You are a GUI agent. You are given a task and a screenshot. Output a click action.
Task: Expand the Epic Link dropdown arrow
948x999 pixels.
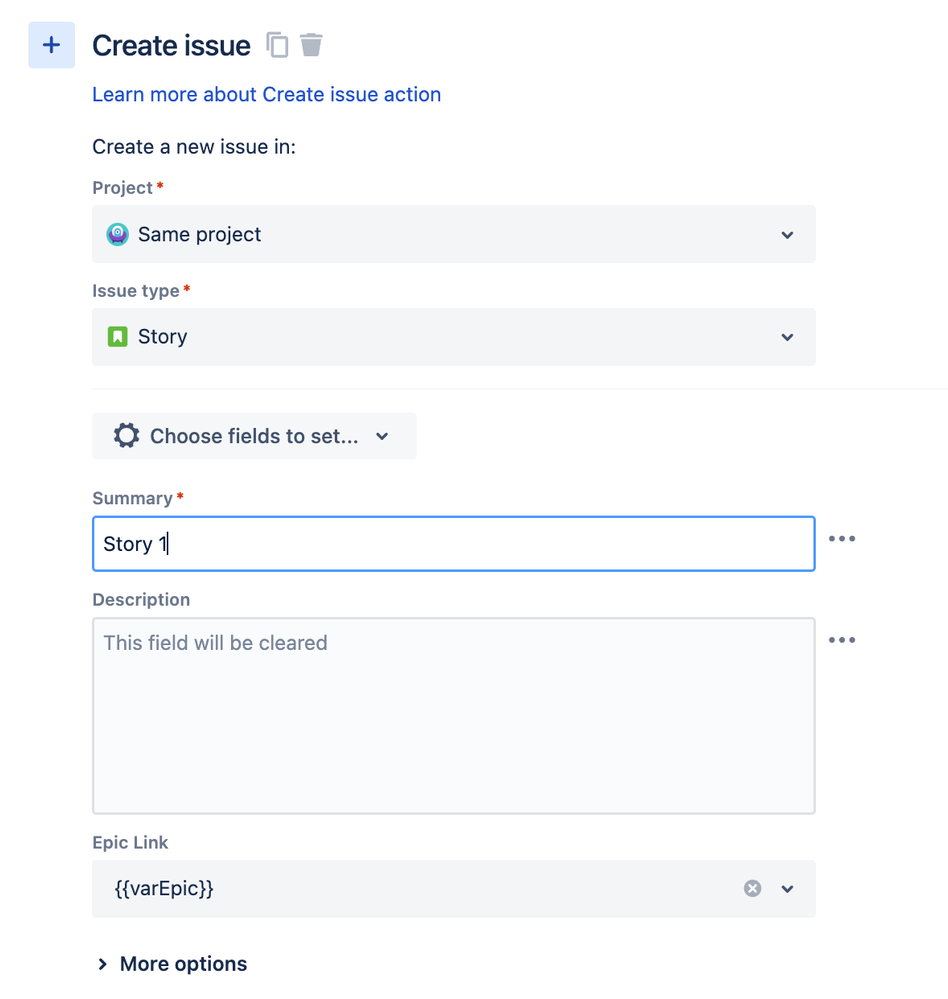tap(787, 889)
